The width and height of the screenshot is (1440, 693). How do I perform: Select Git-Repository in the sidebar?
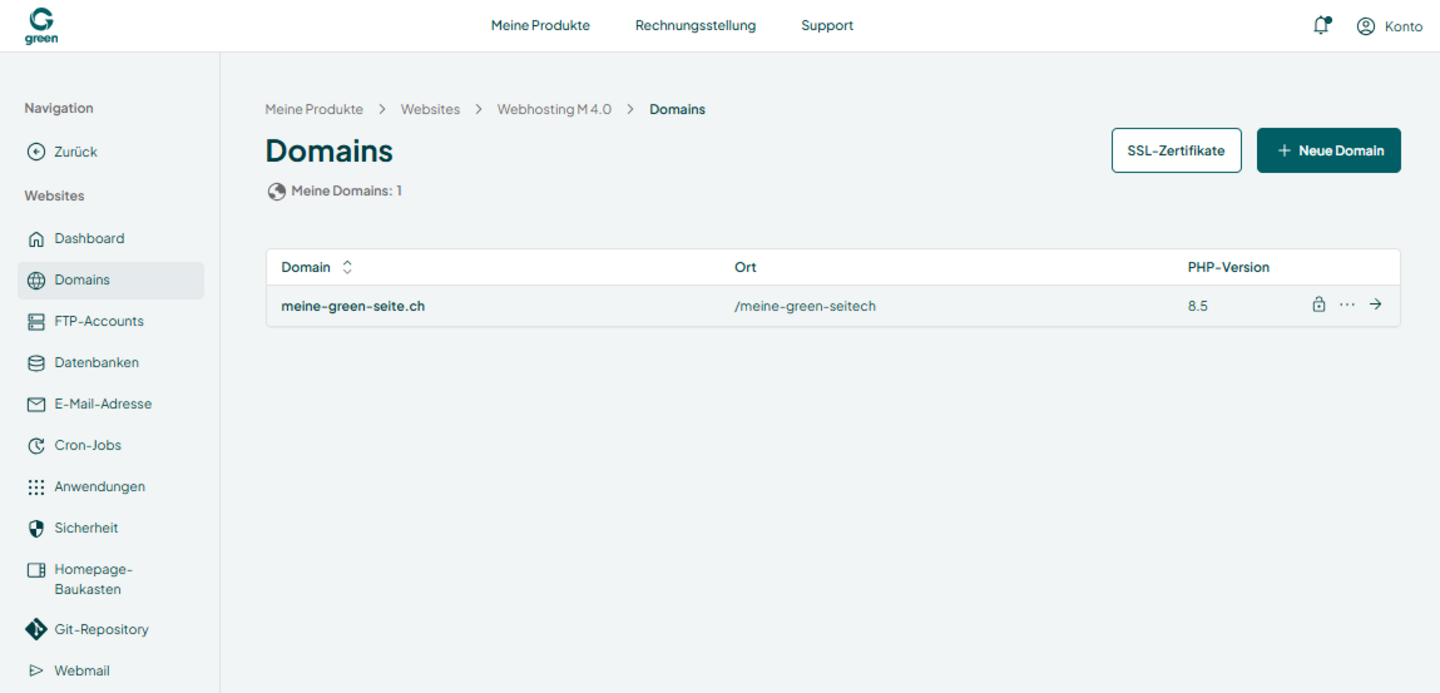pos(88,629)
